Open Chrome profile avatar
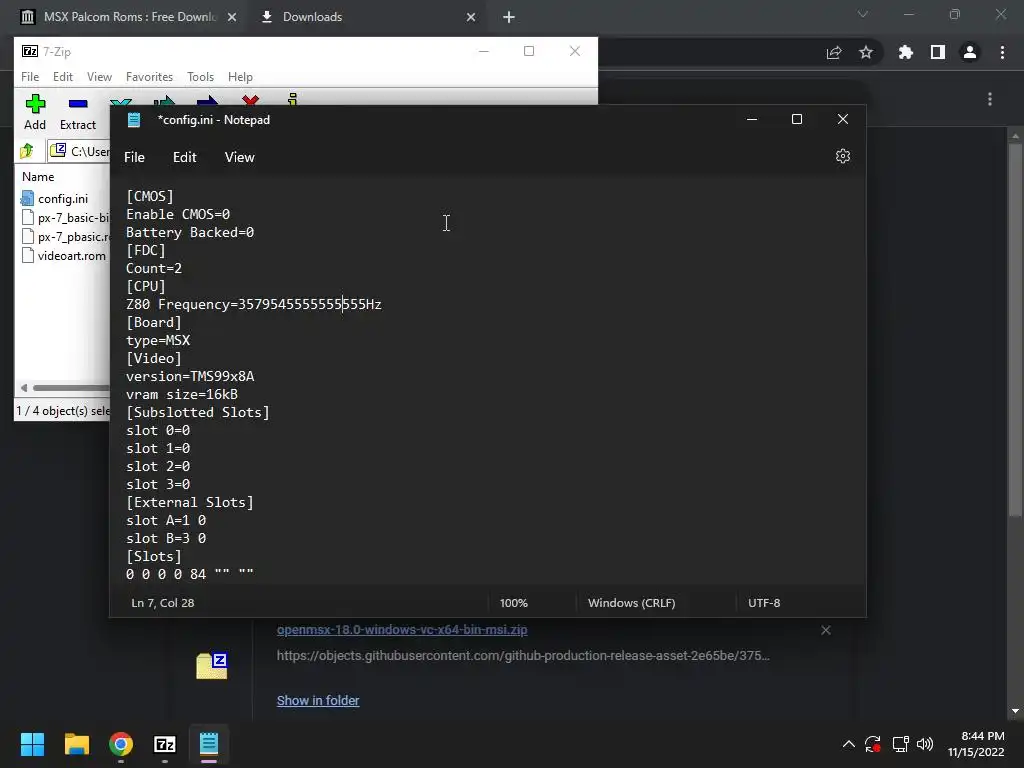 click(x=970, y=52)
